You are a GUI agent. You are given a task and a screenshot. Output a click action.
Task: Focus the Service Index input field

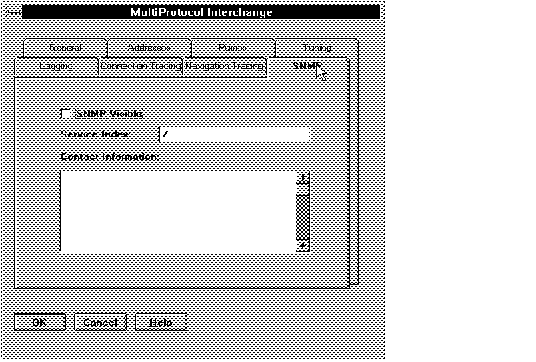[x=234, y=134]
